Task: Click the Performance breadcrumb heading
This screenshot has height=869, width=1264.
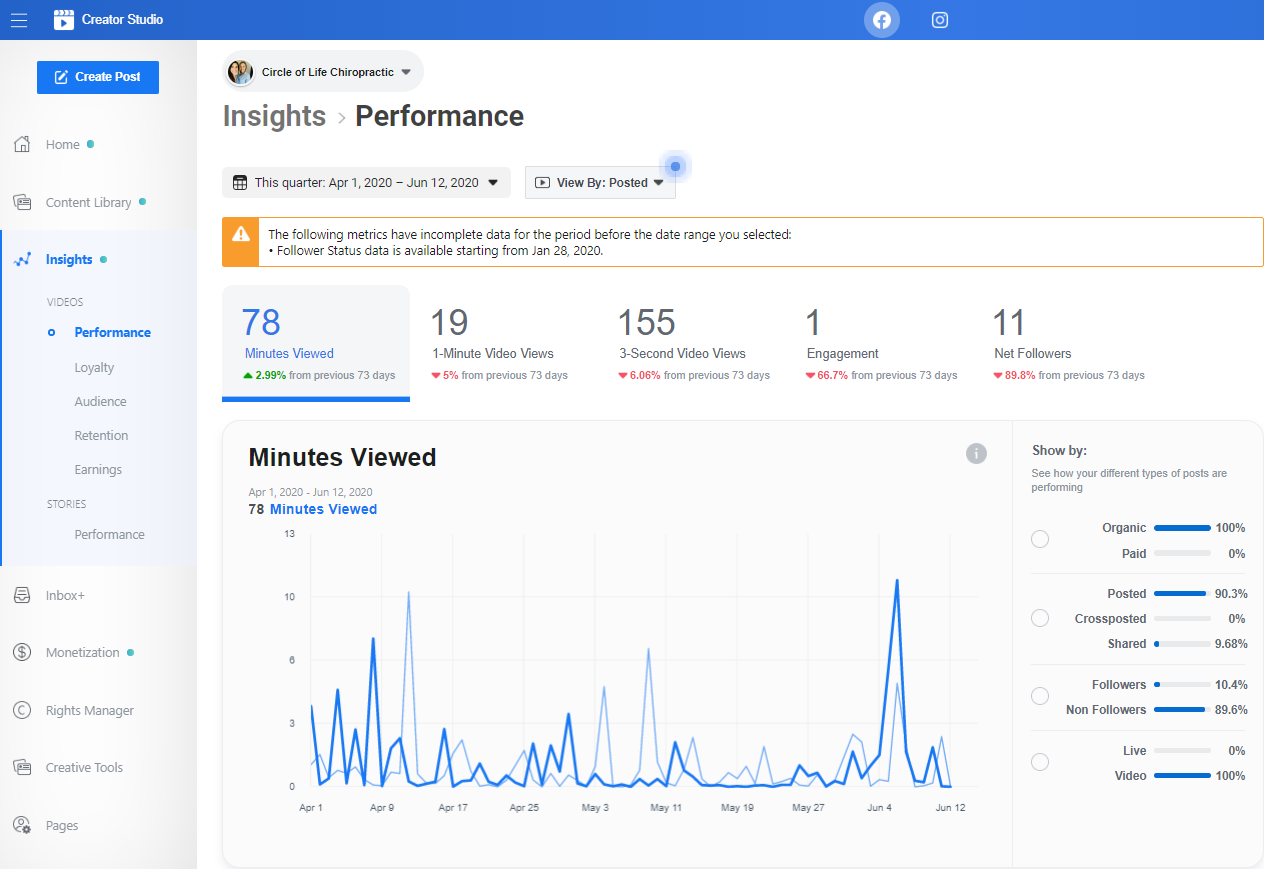Action: [440, 116]
